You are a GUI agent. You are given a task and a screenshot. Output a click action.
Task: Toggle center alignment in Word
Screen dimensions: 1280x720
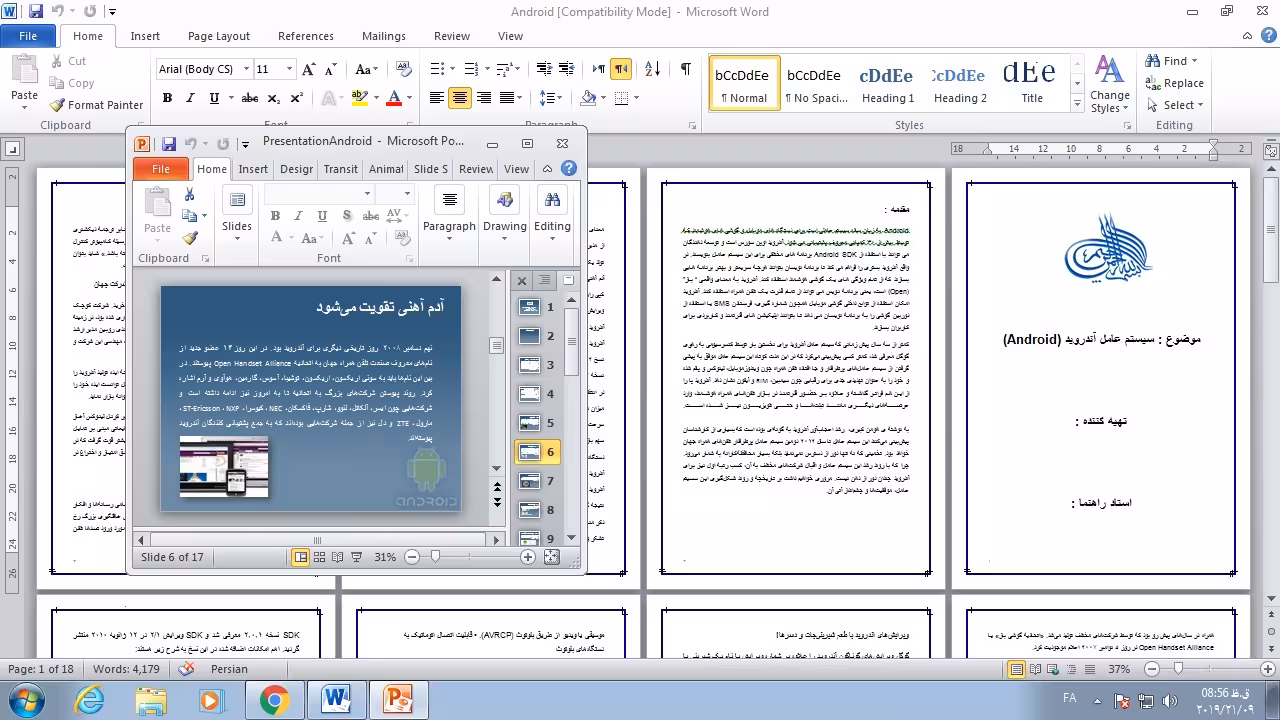pyautogui.click(x=460, y=98)
